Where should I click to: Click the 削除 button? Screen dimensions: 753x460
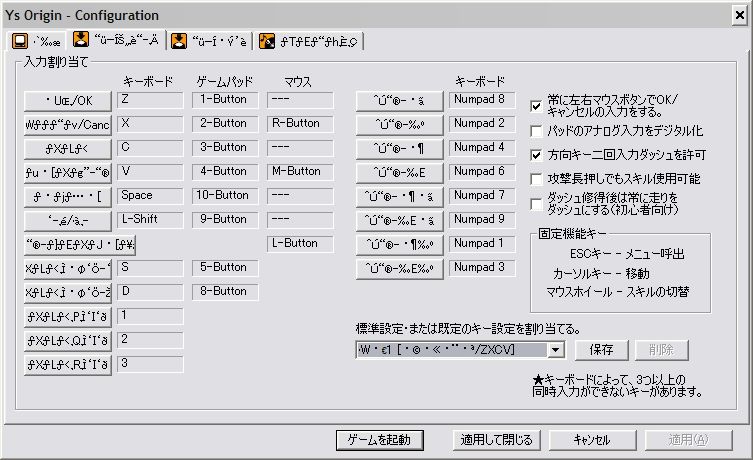[x=661, y=350]
